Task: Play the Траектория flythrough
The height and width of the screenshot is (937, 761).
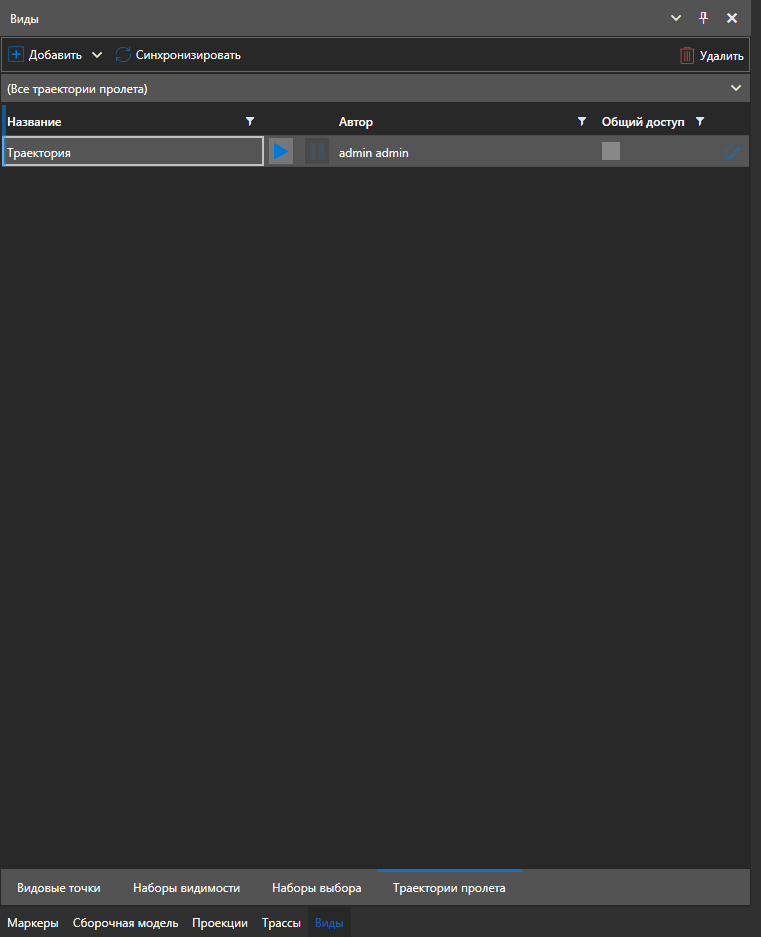Action: pos(281,152)
